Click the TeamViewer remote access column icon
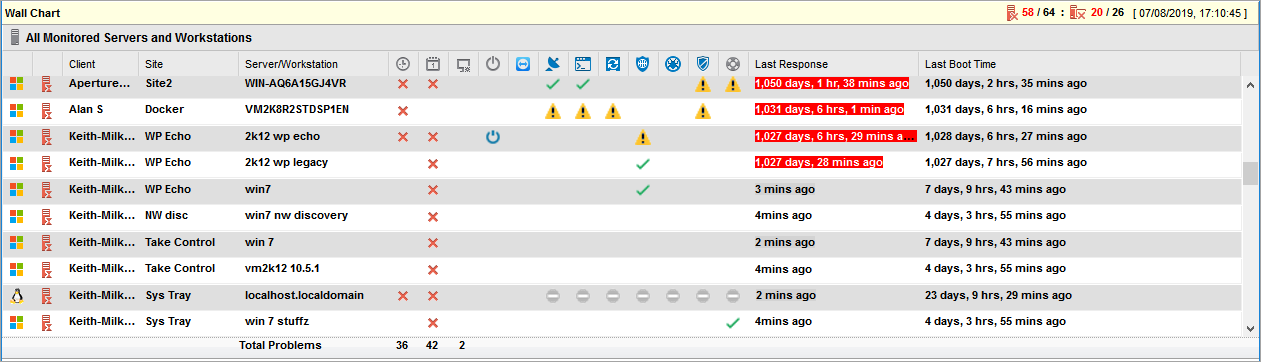Viewport: 1261px width, 362px height. (523, 64)
